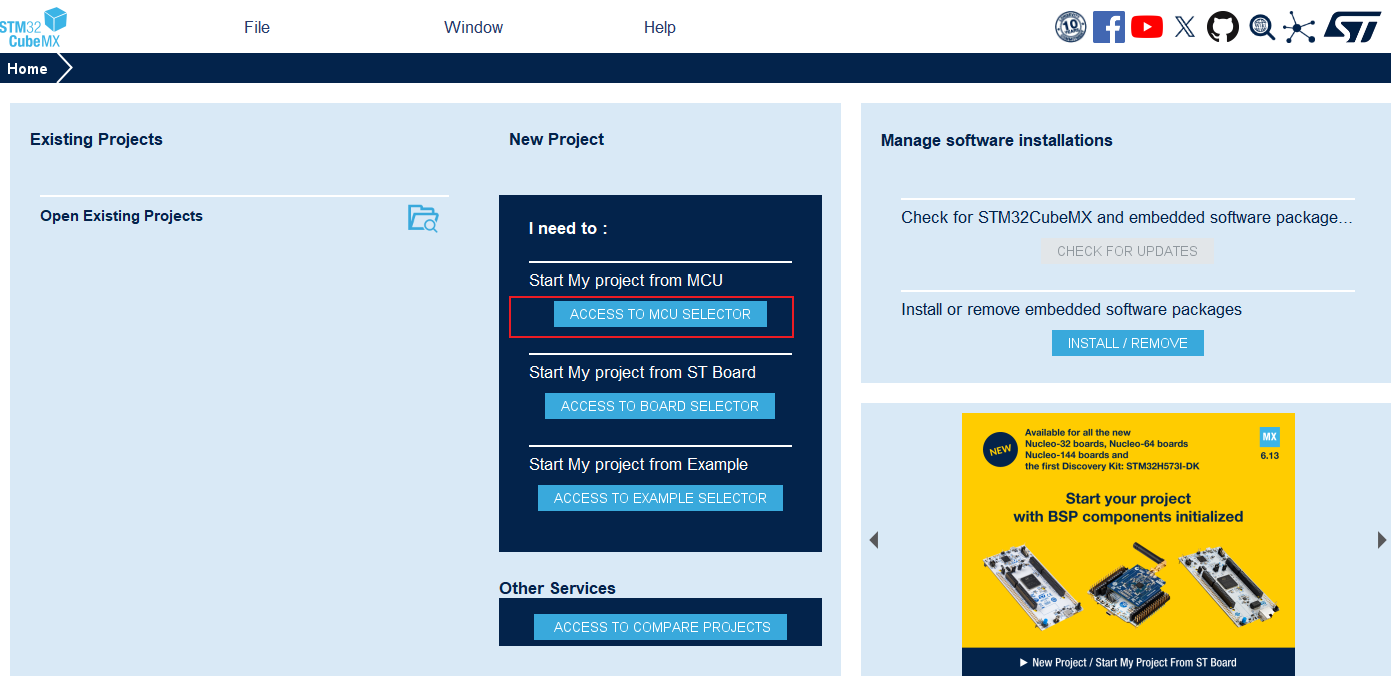Viewport: 1391px width, 676px height.
Task: Click ACCESS TO EXAMPLE SELECTOR button
Action: point(660,498)
